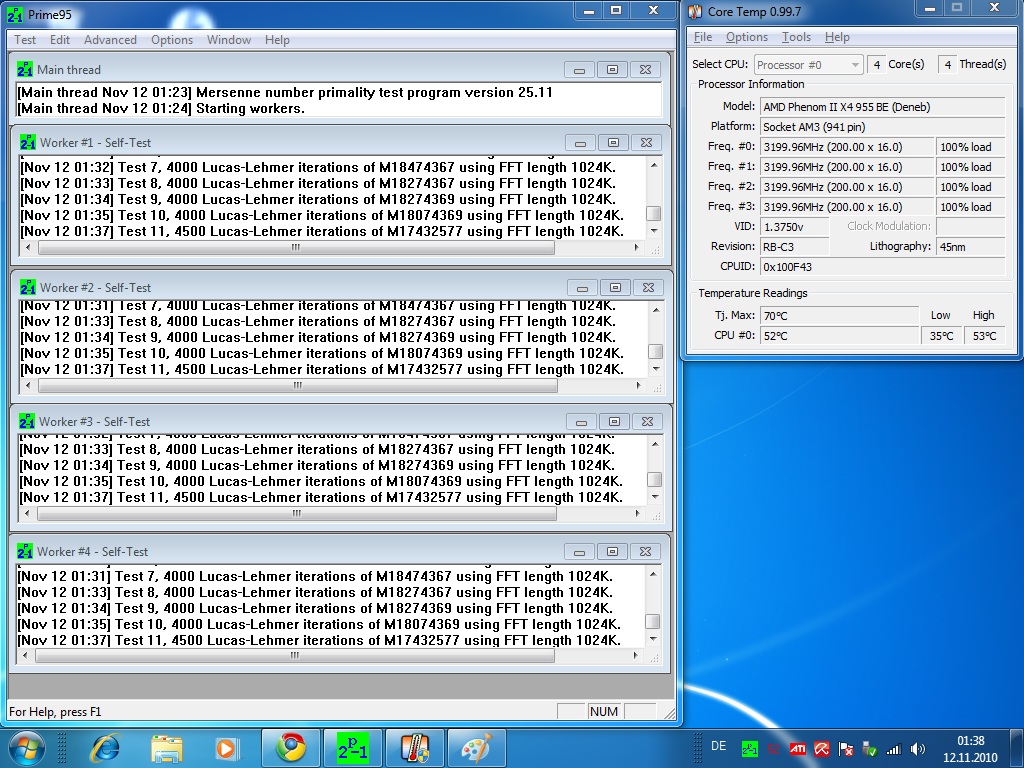Viewport: 1024px width, 768px height.
Task: Close the Worker #3 child window
Action: 647,422
